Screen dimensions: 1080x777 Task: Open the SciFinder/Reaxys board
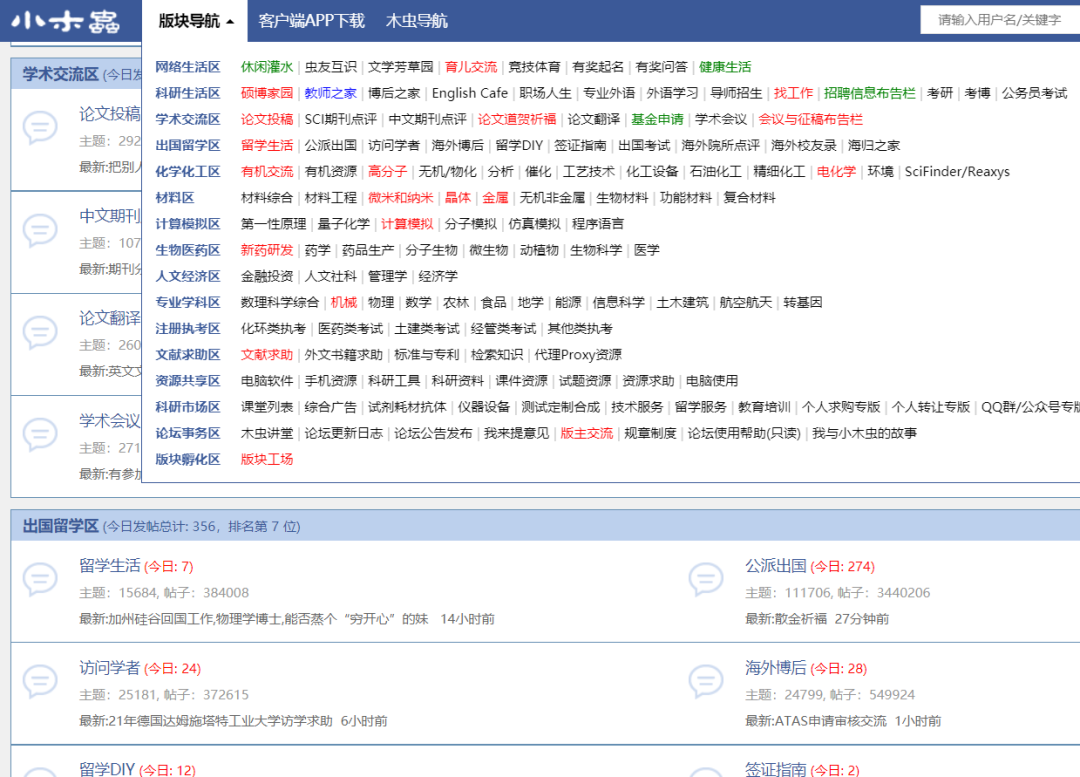coord(957,172)
